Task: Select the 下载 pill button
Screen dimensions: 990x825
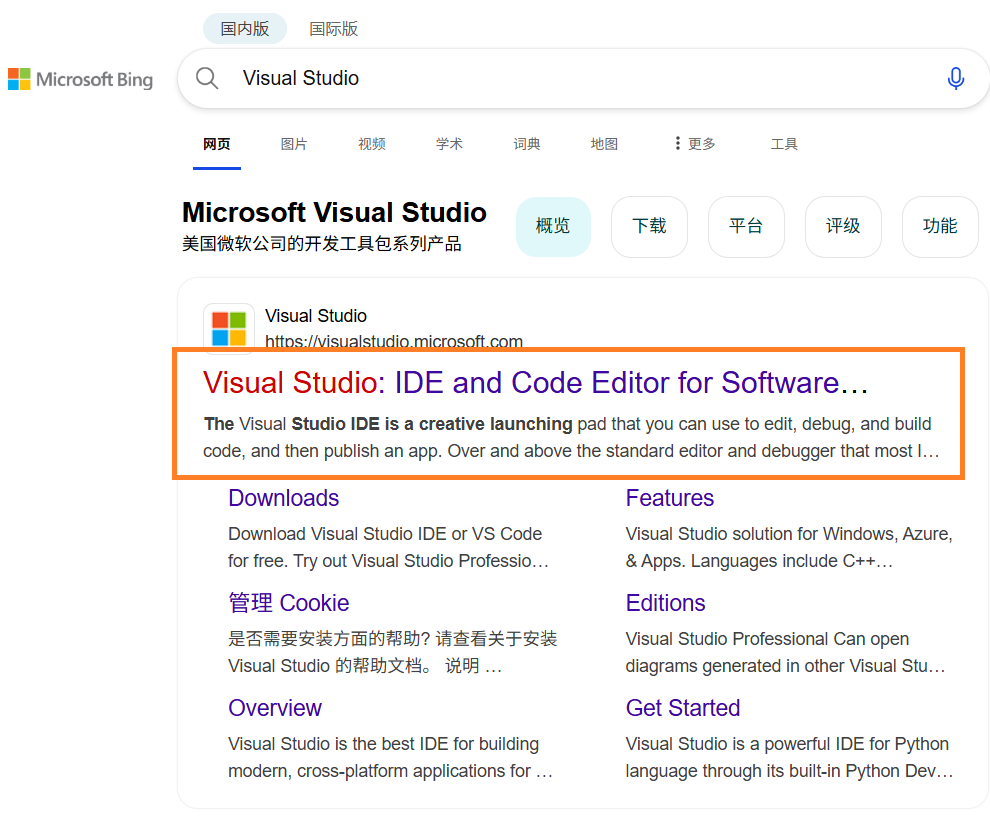Action: (x=649, y=227)
